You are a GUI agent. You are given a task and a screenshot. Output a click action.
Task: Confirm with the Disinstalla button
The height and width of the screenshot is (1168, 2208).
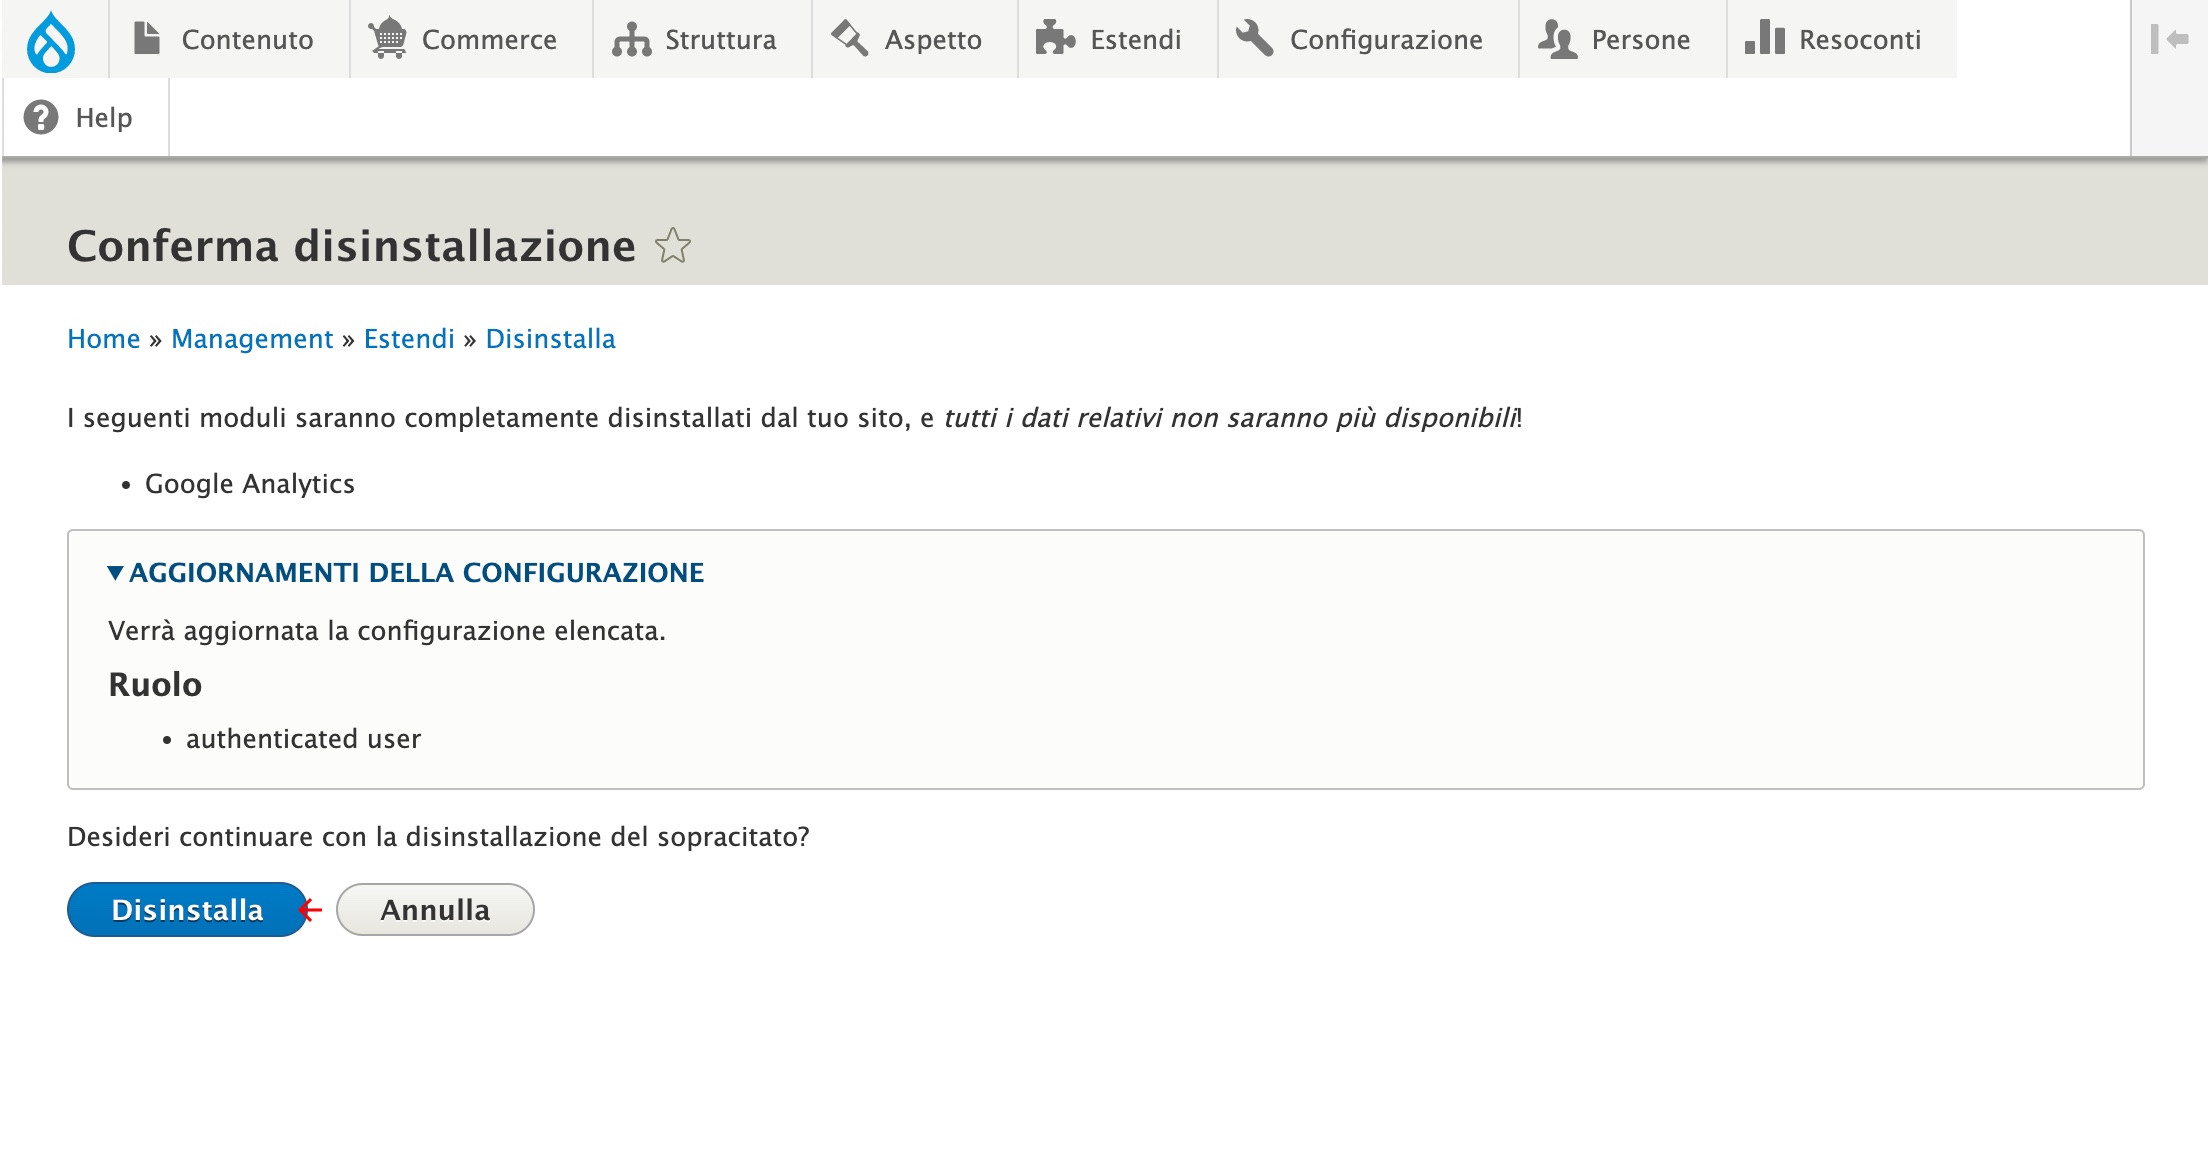[x=187, y=909]
